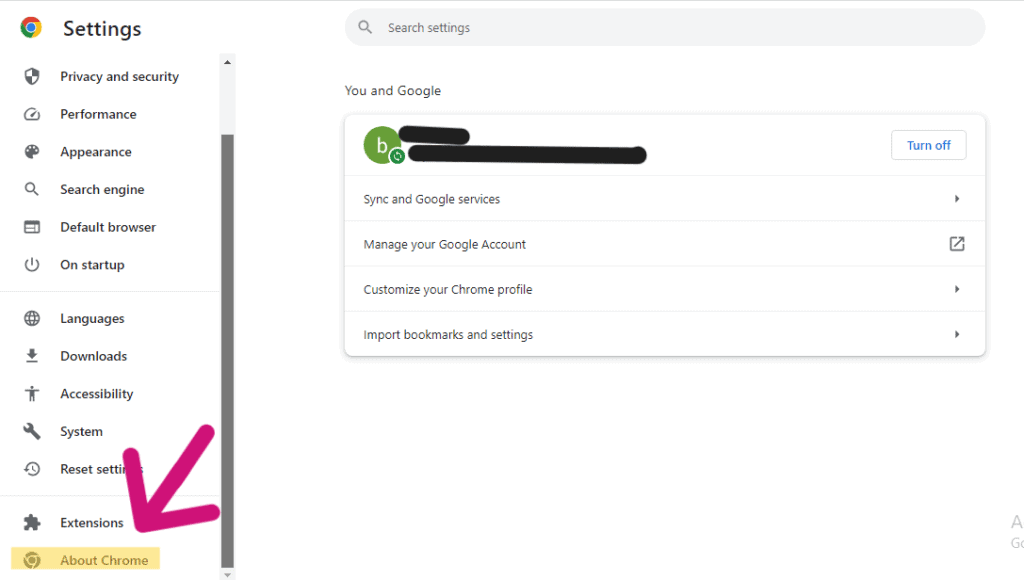Open Search engine settings
This screenshot has height=580, width=1024.
(x=103, y=189)
